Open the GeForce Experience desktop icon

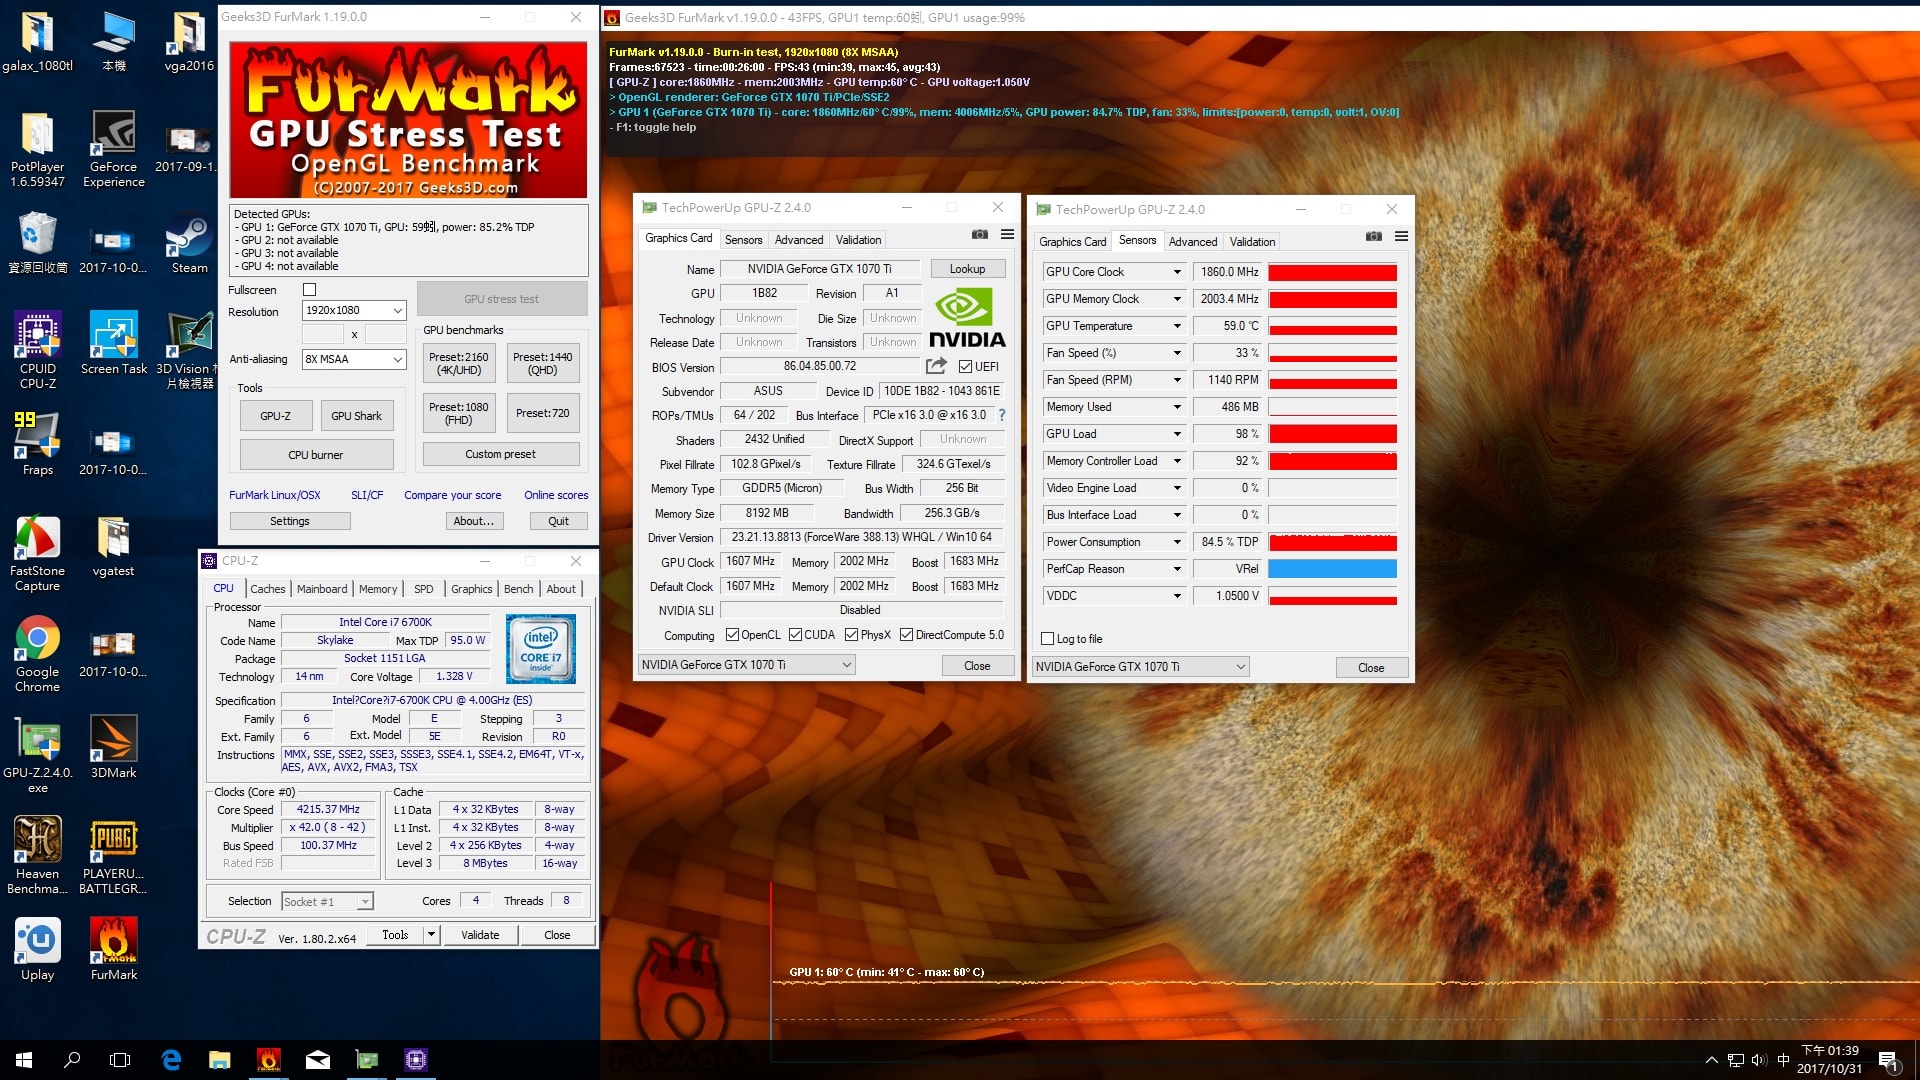[x=113, y=148]
